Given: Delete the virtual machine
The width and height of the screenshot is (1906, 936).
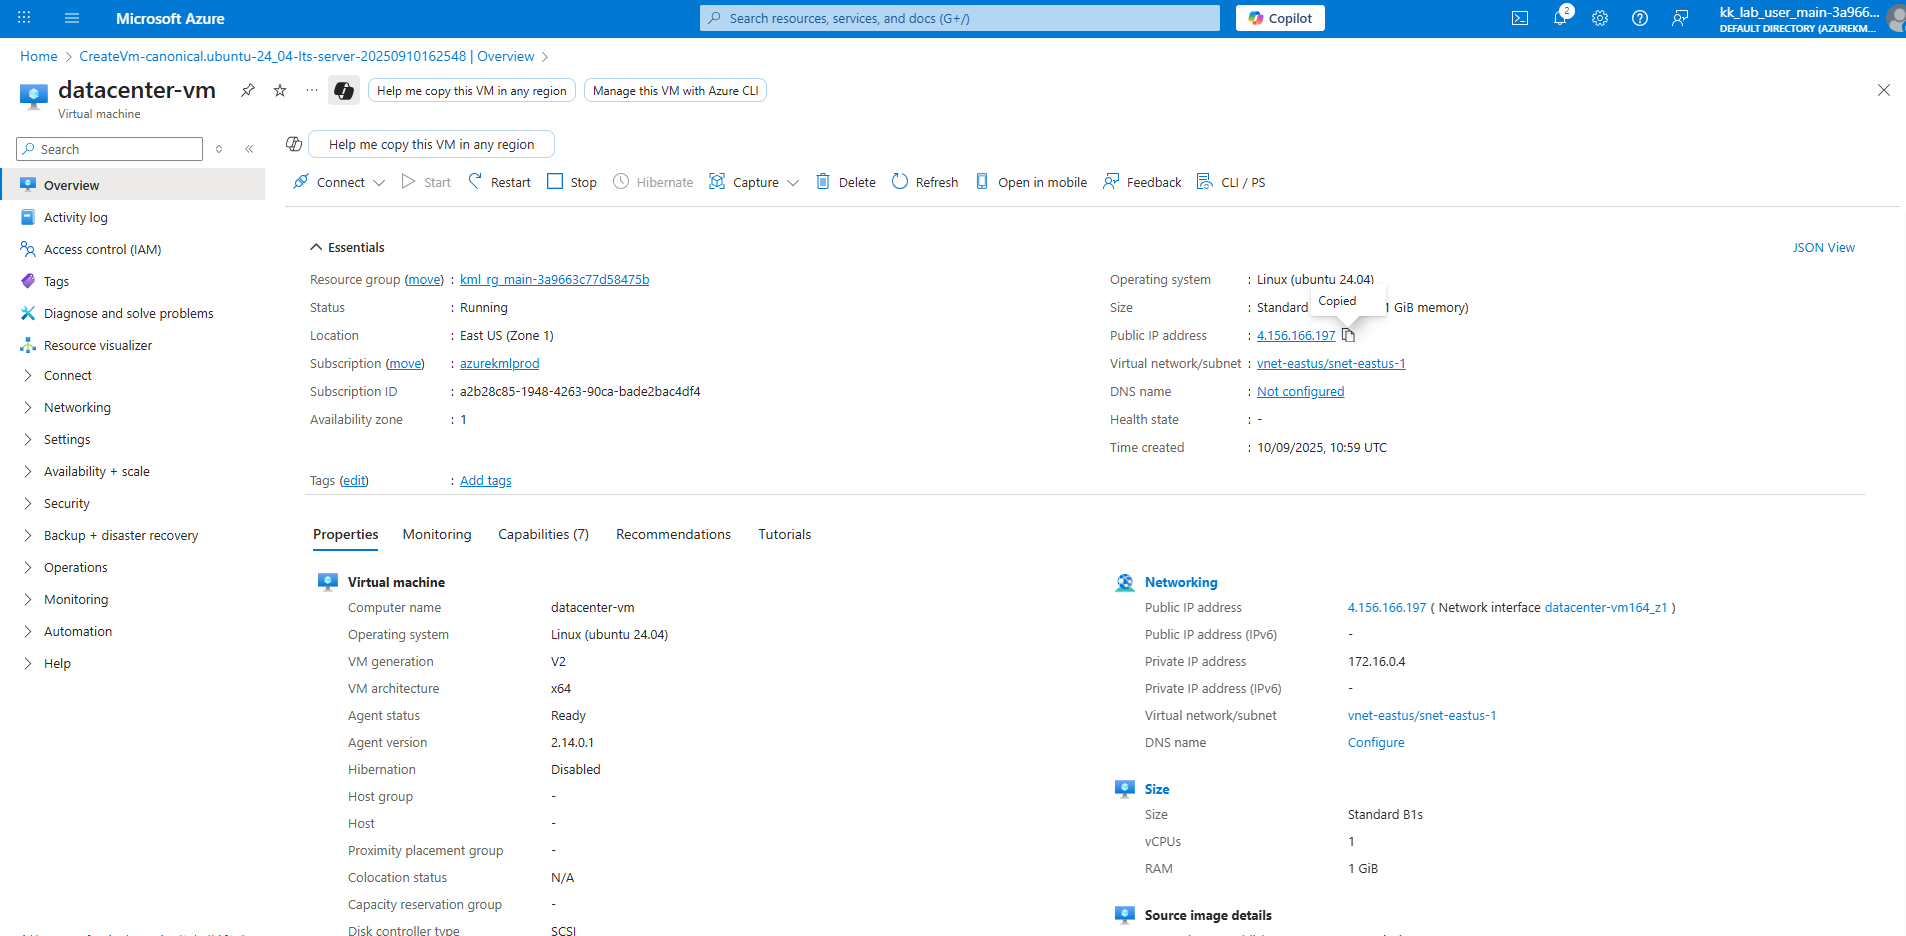Looking at the screenshot, I should [846, 182].
